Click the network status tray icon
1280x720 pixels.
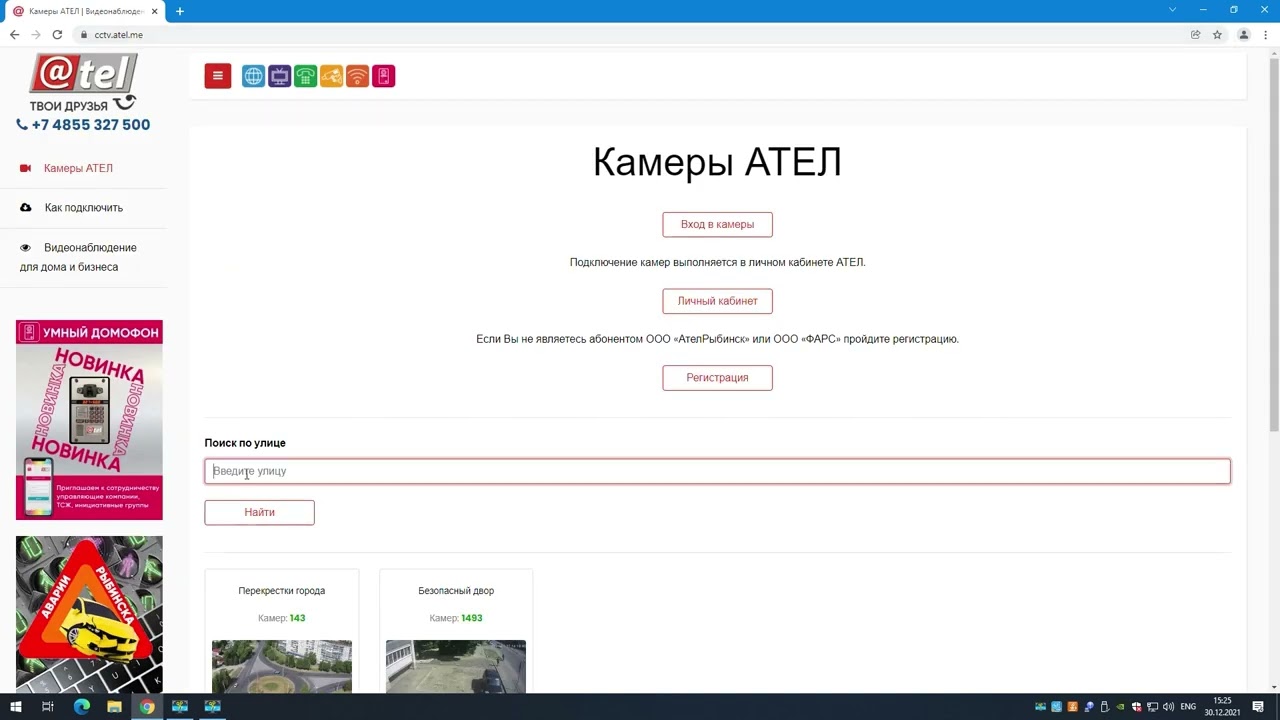pos(1152,707)
